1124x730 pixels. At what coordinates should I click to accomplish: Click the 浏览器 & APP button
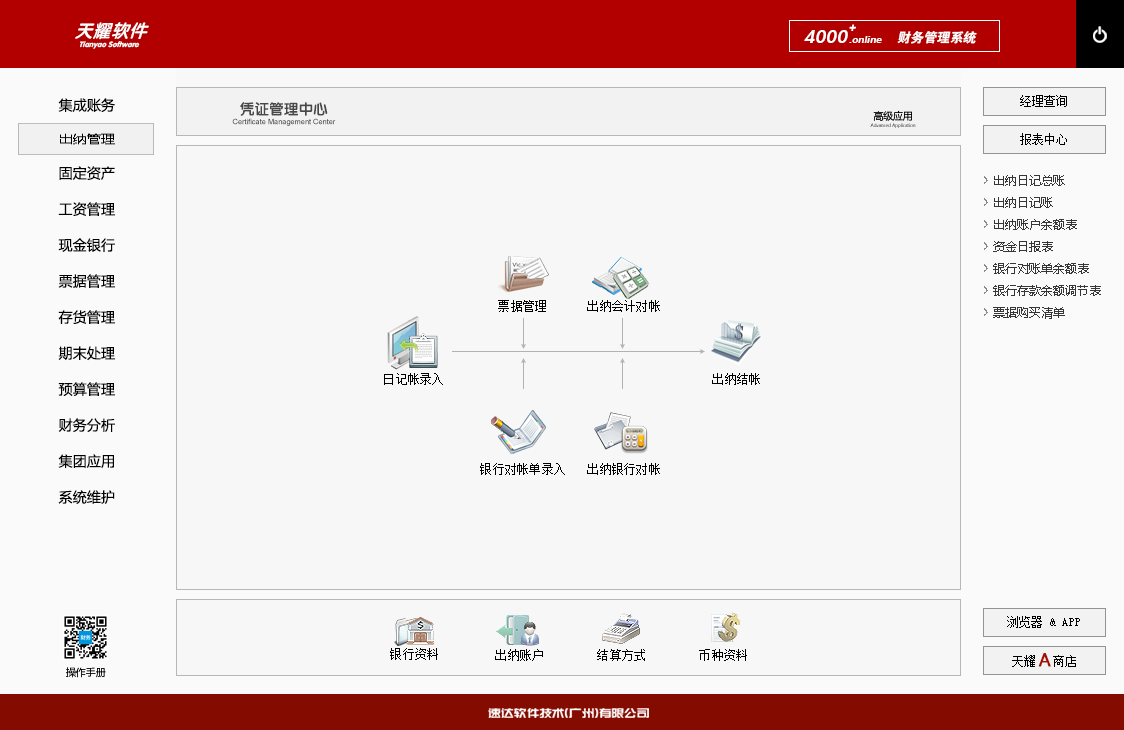(x=1044, y=622)
